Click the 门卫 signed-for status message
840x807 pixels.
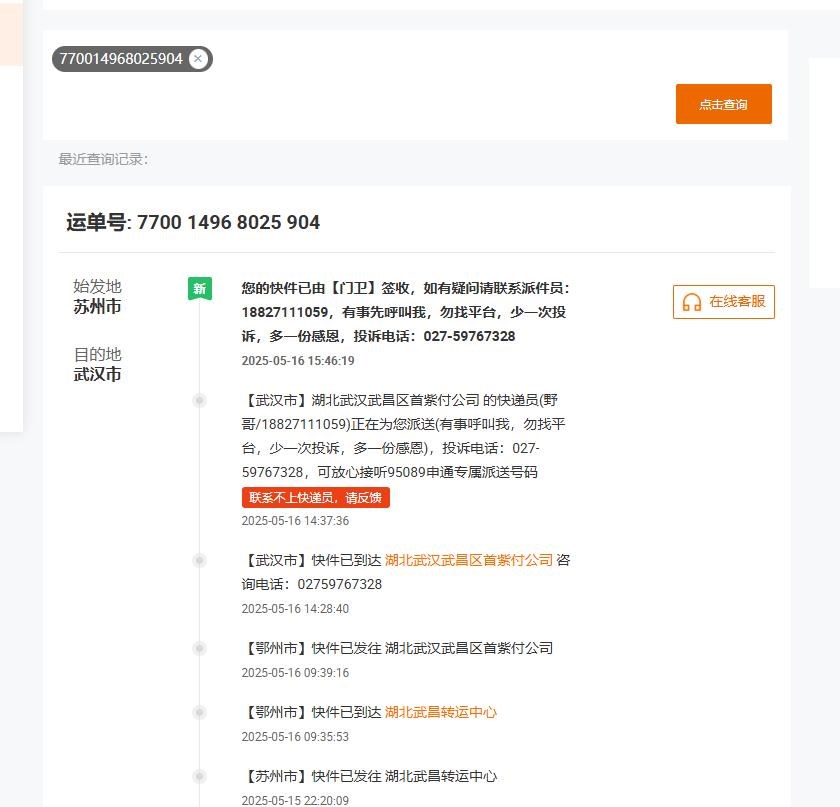click(406, 312)
